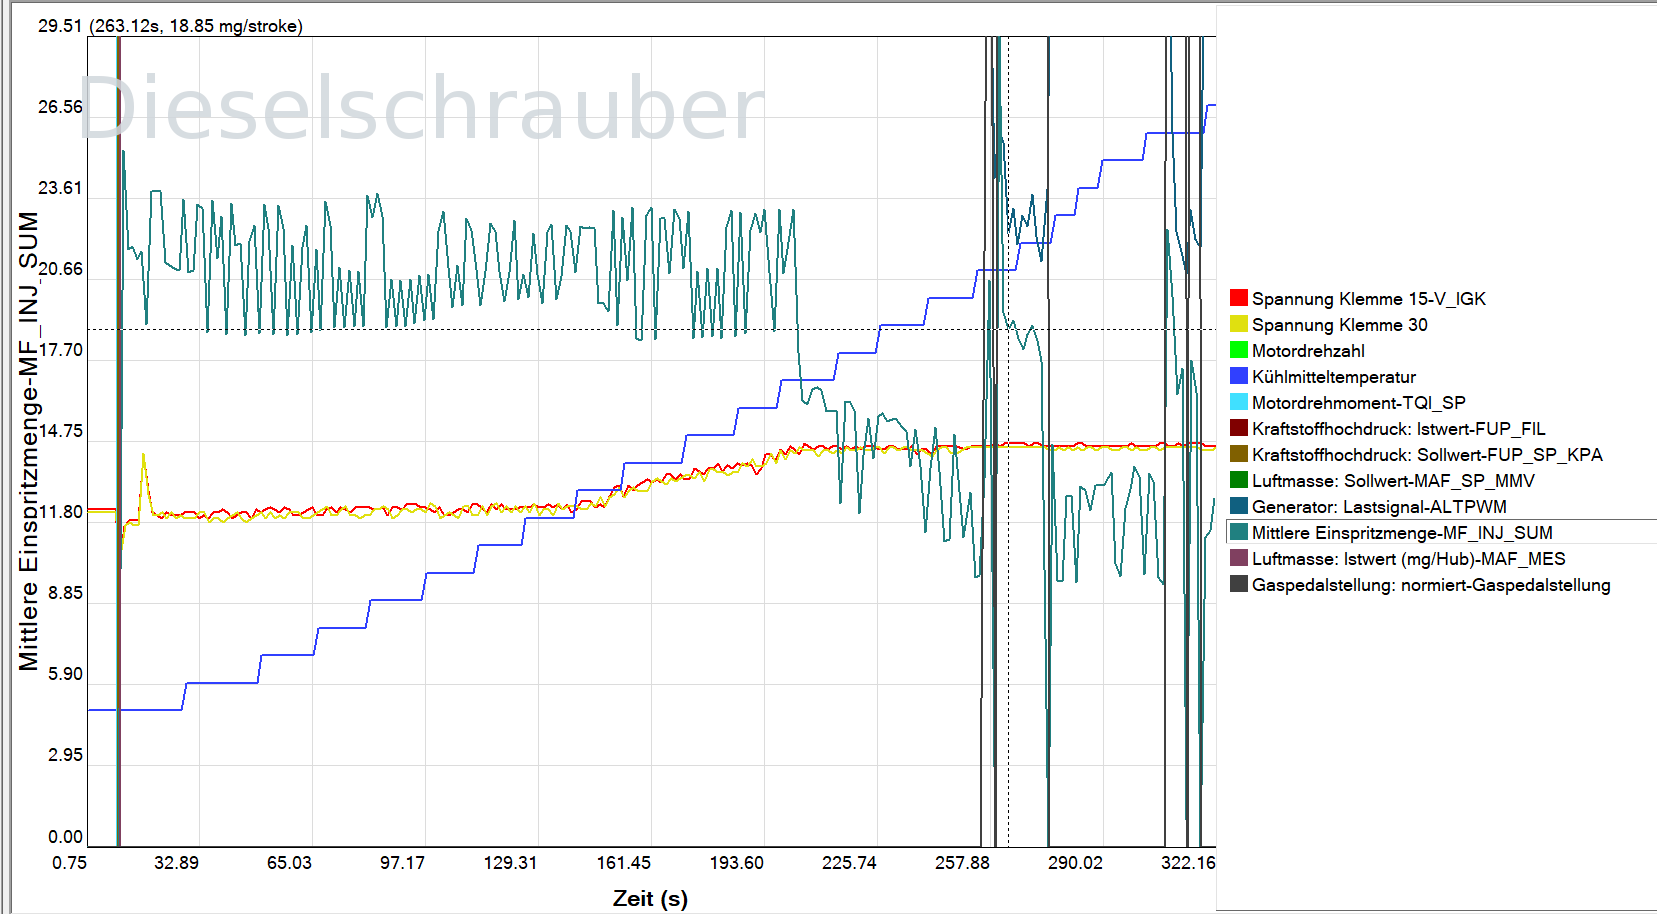Click the blue Kühlmitteltemperatur legend swatch

(1238, 377)
